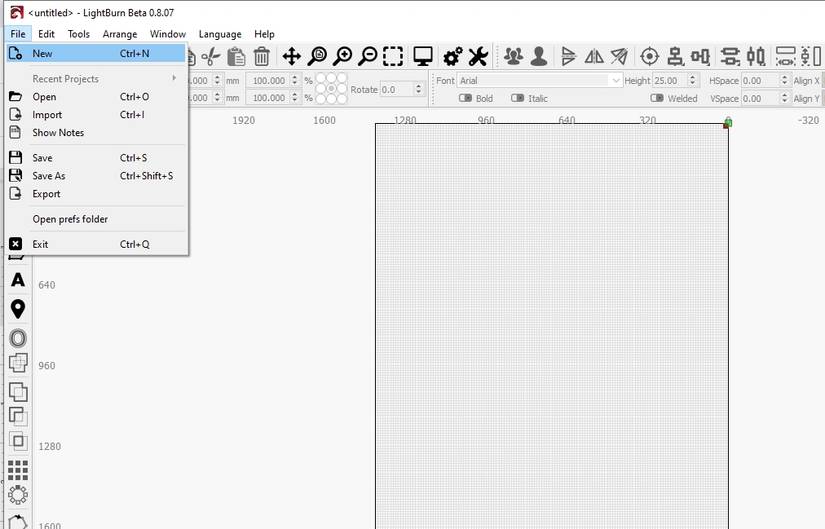The height and width of the screenshot is (529, 825).
Task: Adjust the Height 25.00 spinner arrows
Action: click(x=692, y=81)
